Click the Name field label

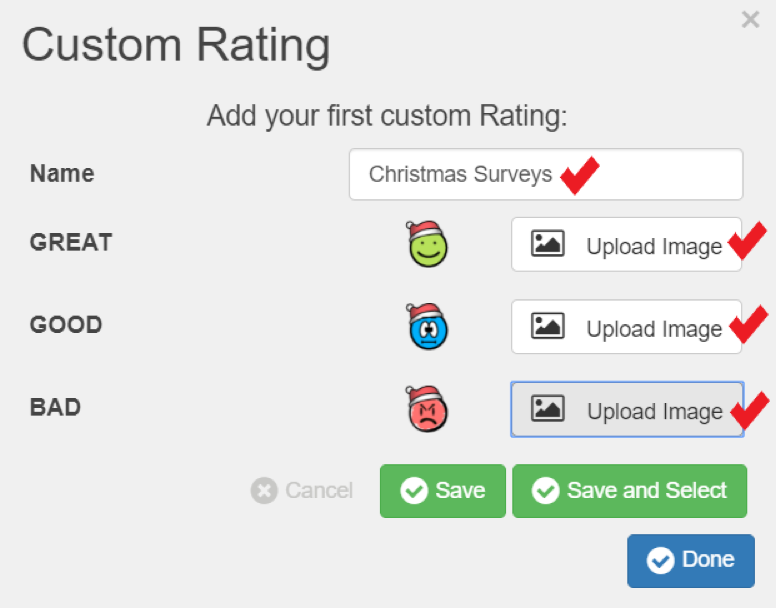tap(62, 174)
